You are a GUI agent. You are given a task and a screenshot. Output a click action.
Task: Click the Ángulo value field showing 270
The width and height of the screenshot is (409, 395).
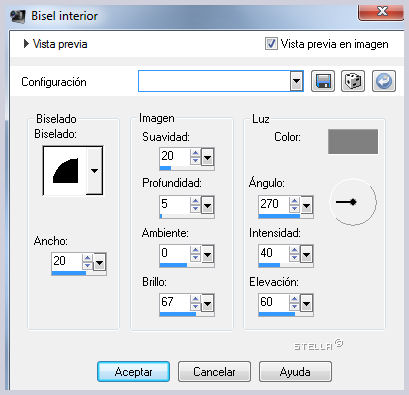point(274,204)
